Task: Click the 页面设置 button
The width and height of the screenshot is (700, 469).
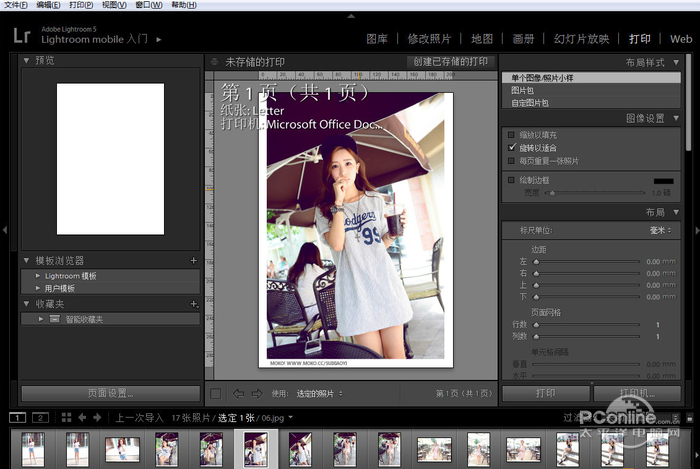Action: coord(111,393)
